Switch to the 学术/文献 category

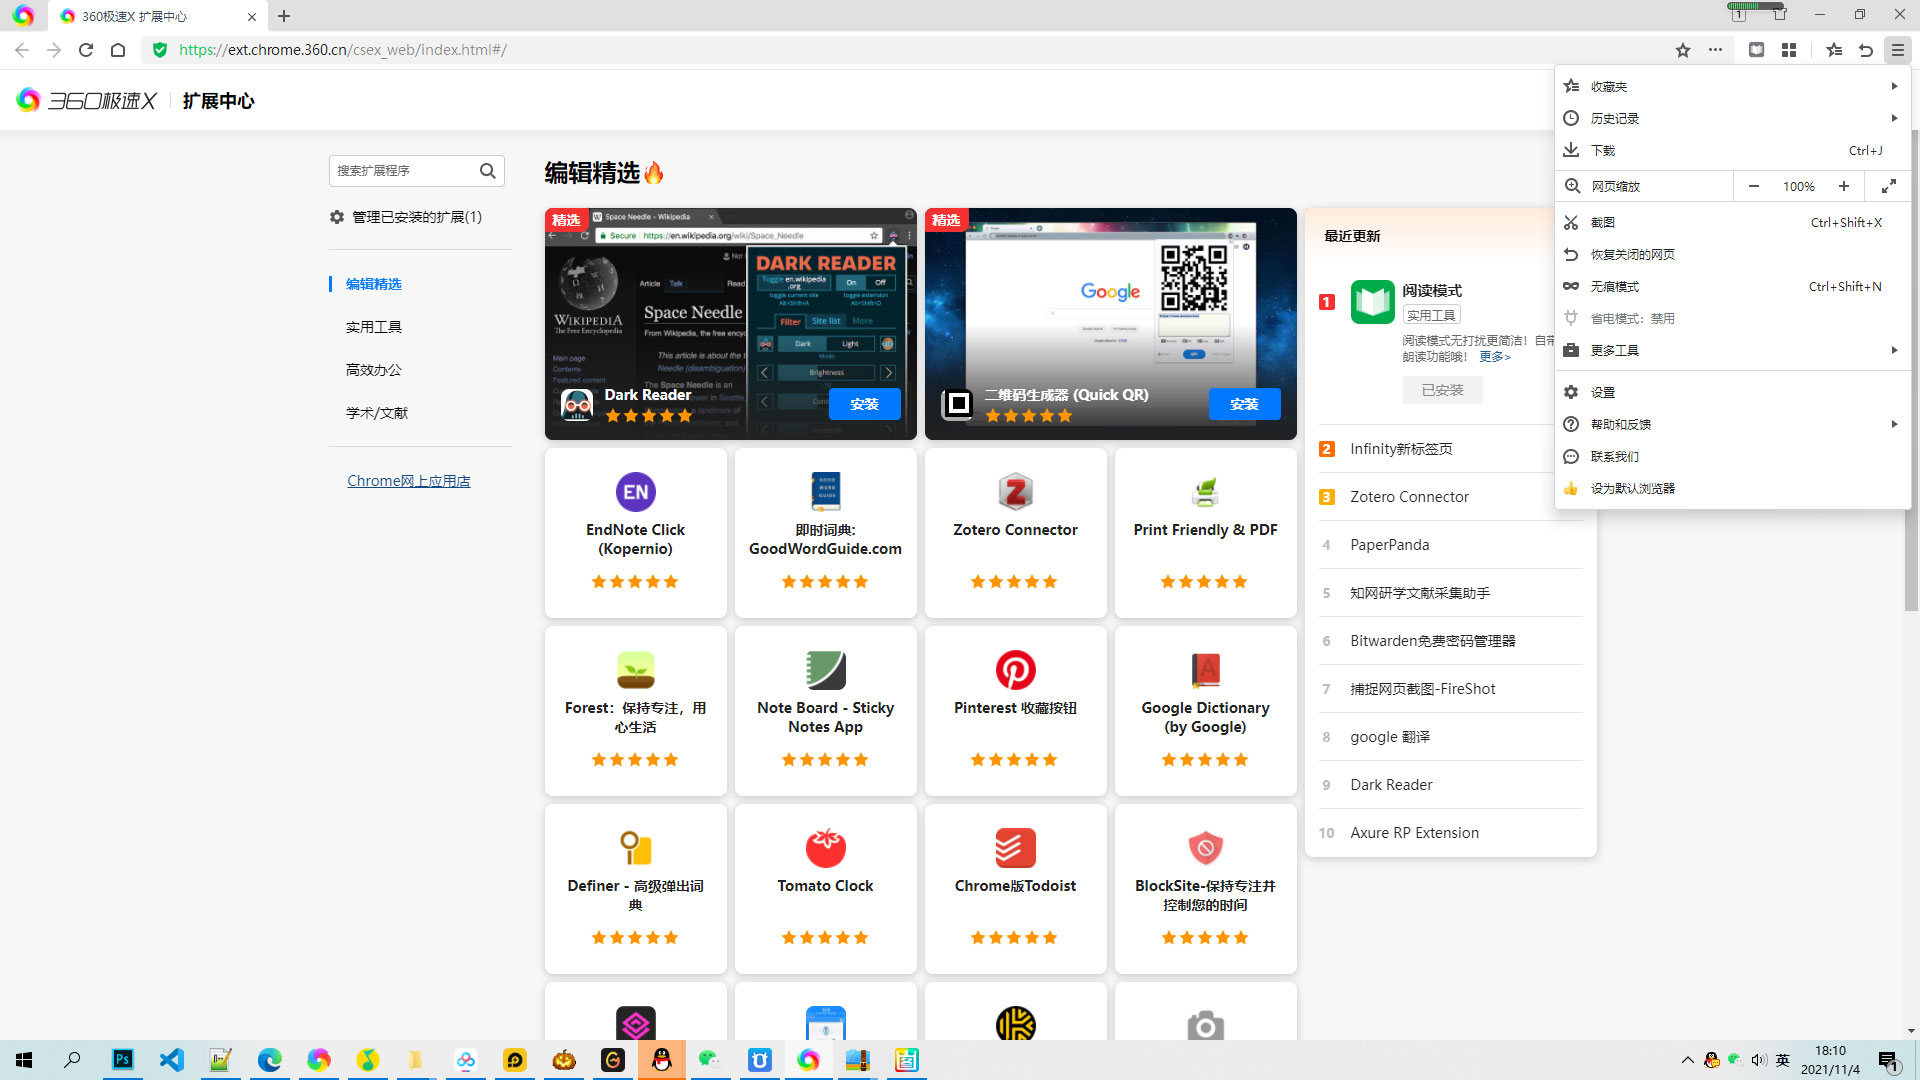tap(376, 412)
